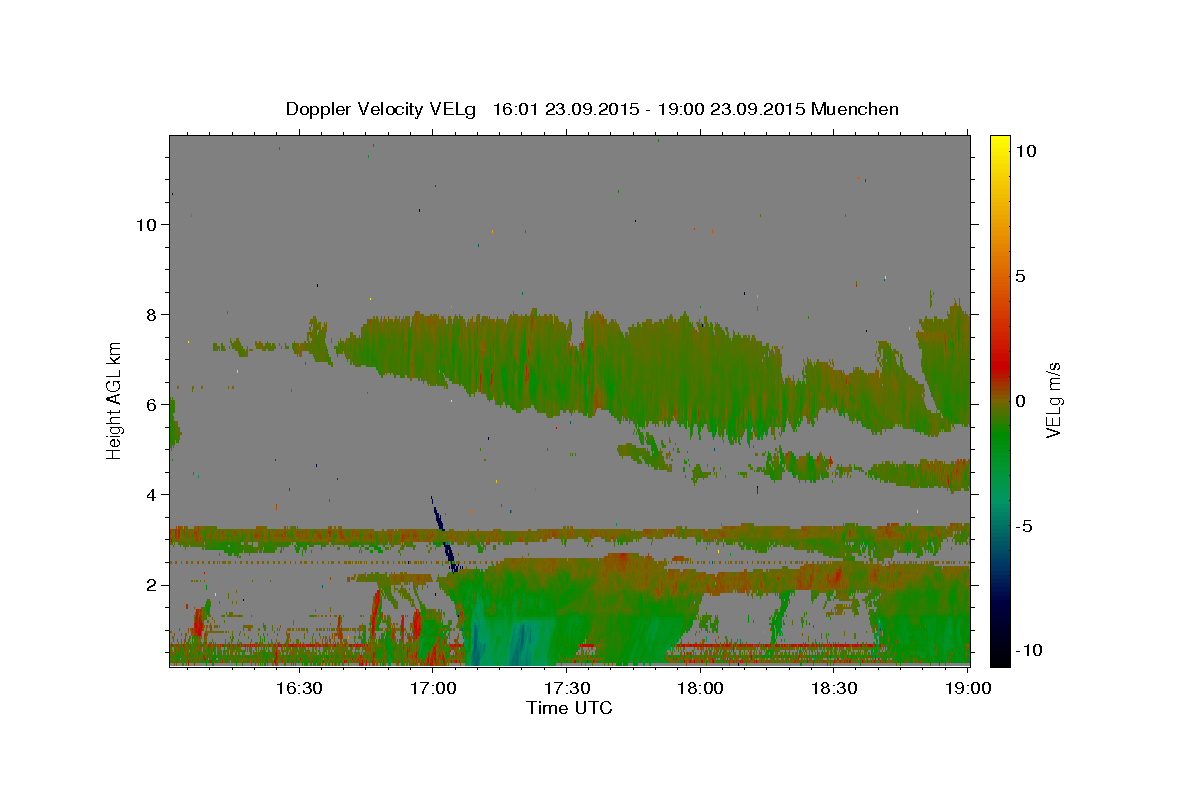
Task: Click the colorbar top tick label 10
Action: click(1026, 151)
